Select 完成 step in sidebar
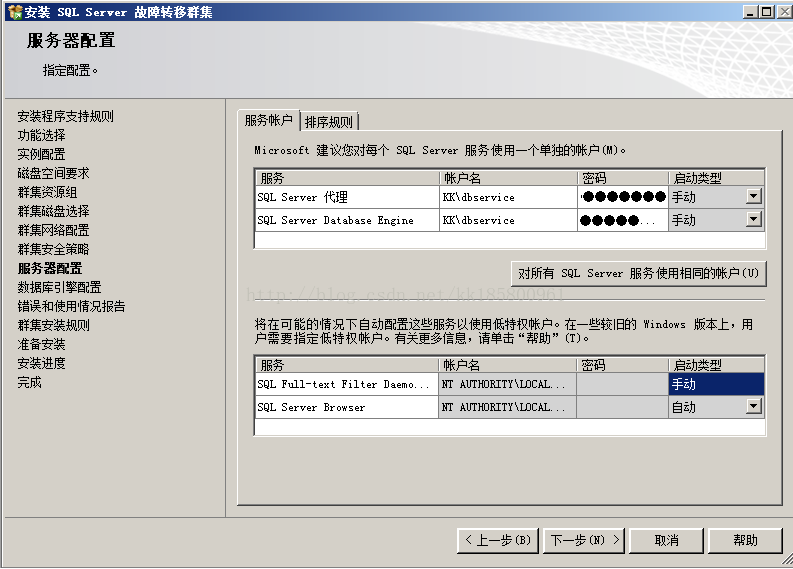This screenshot has width=793, height=569. [29, 382]
